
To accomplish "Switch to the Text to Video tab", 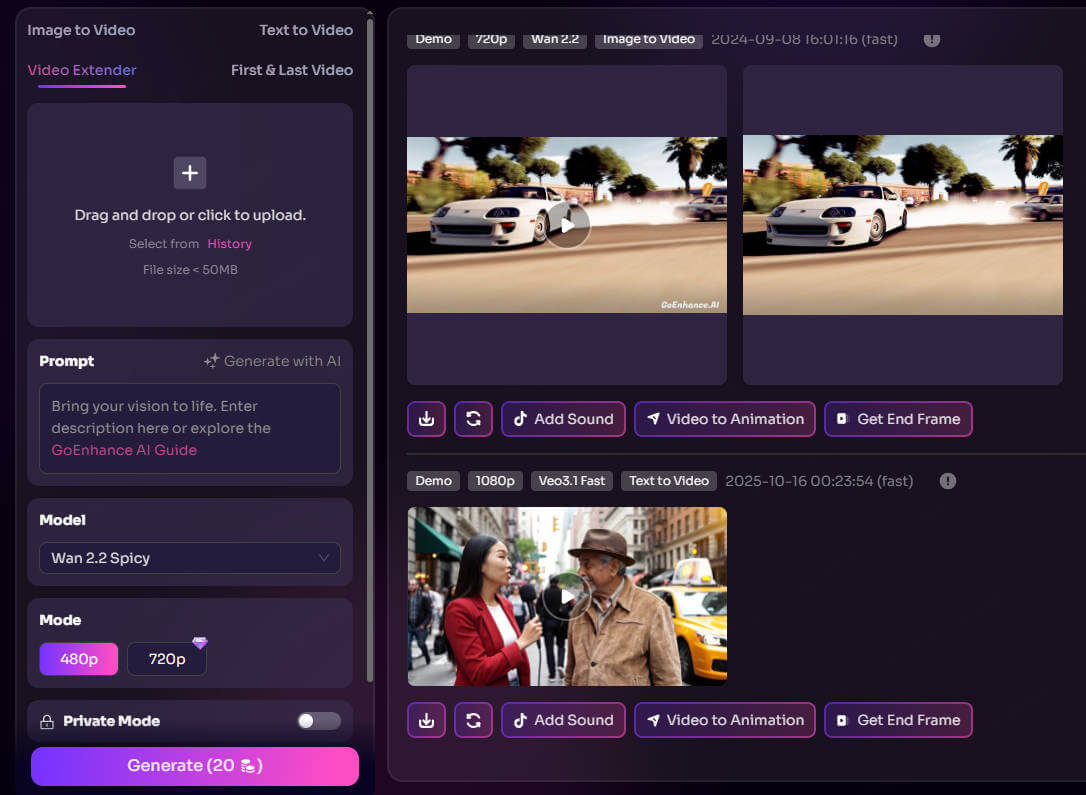I will click(x=305, y=30).
